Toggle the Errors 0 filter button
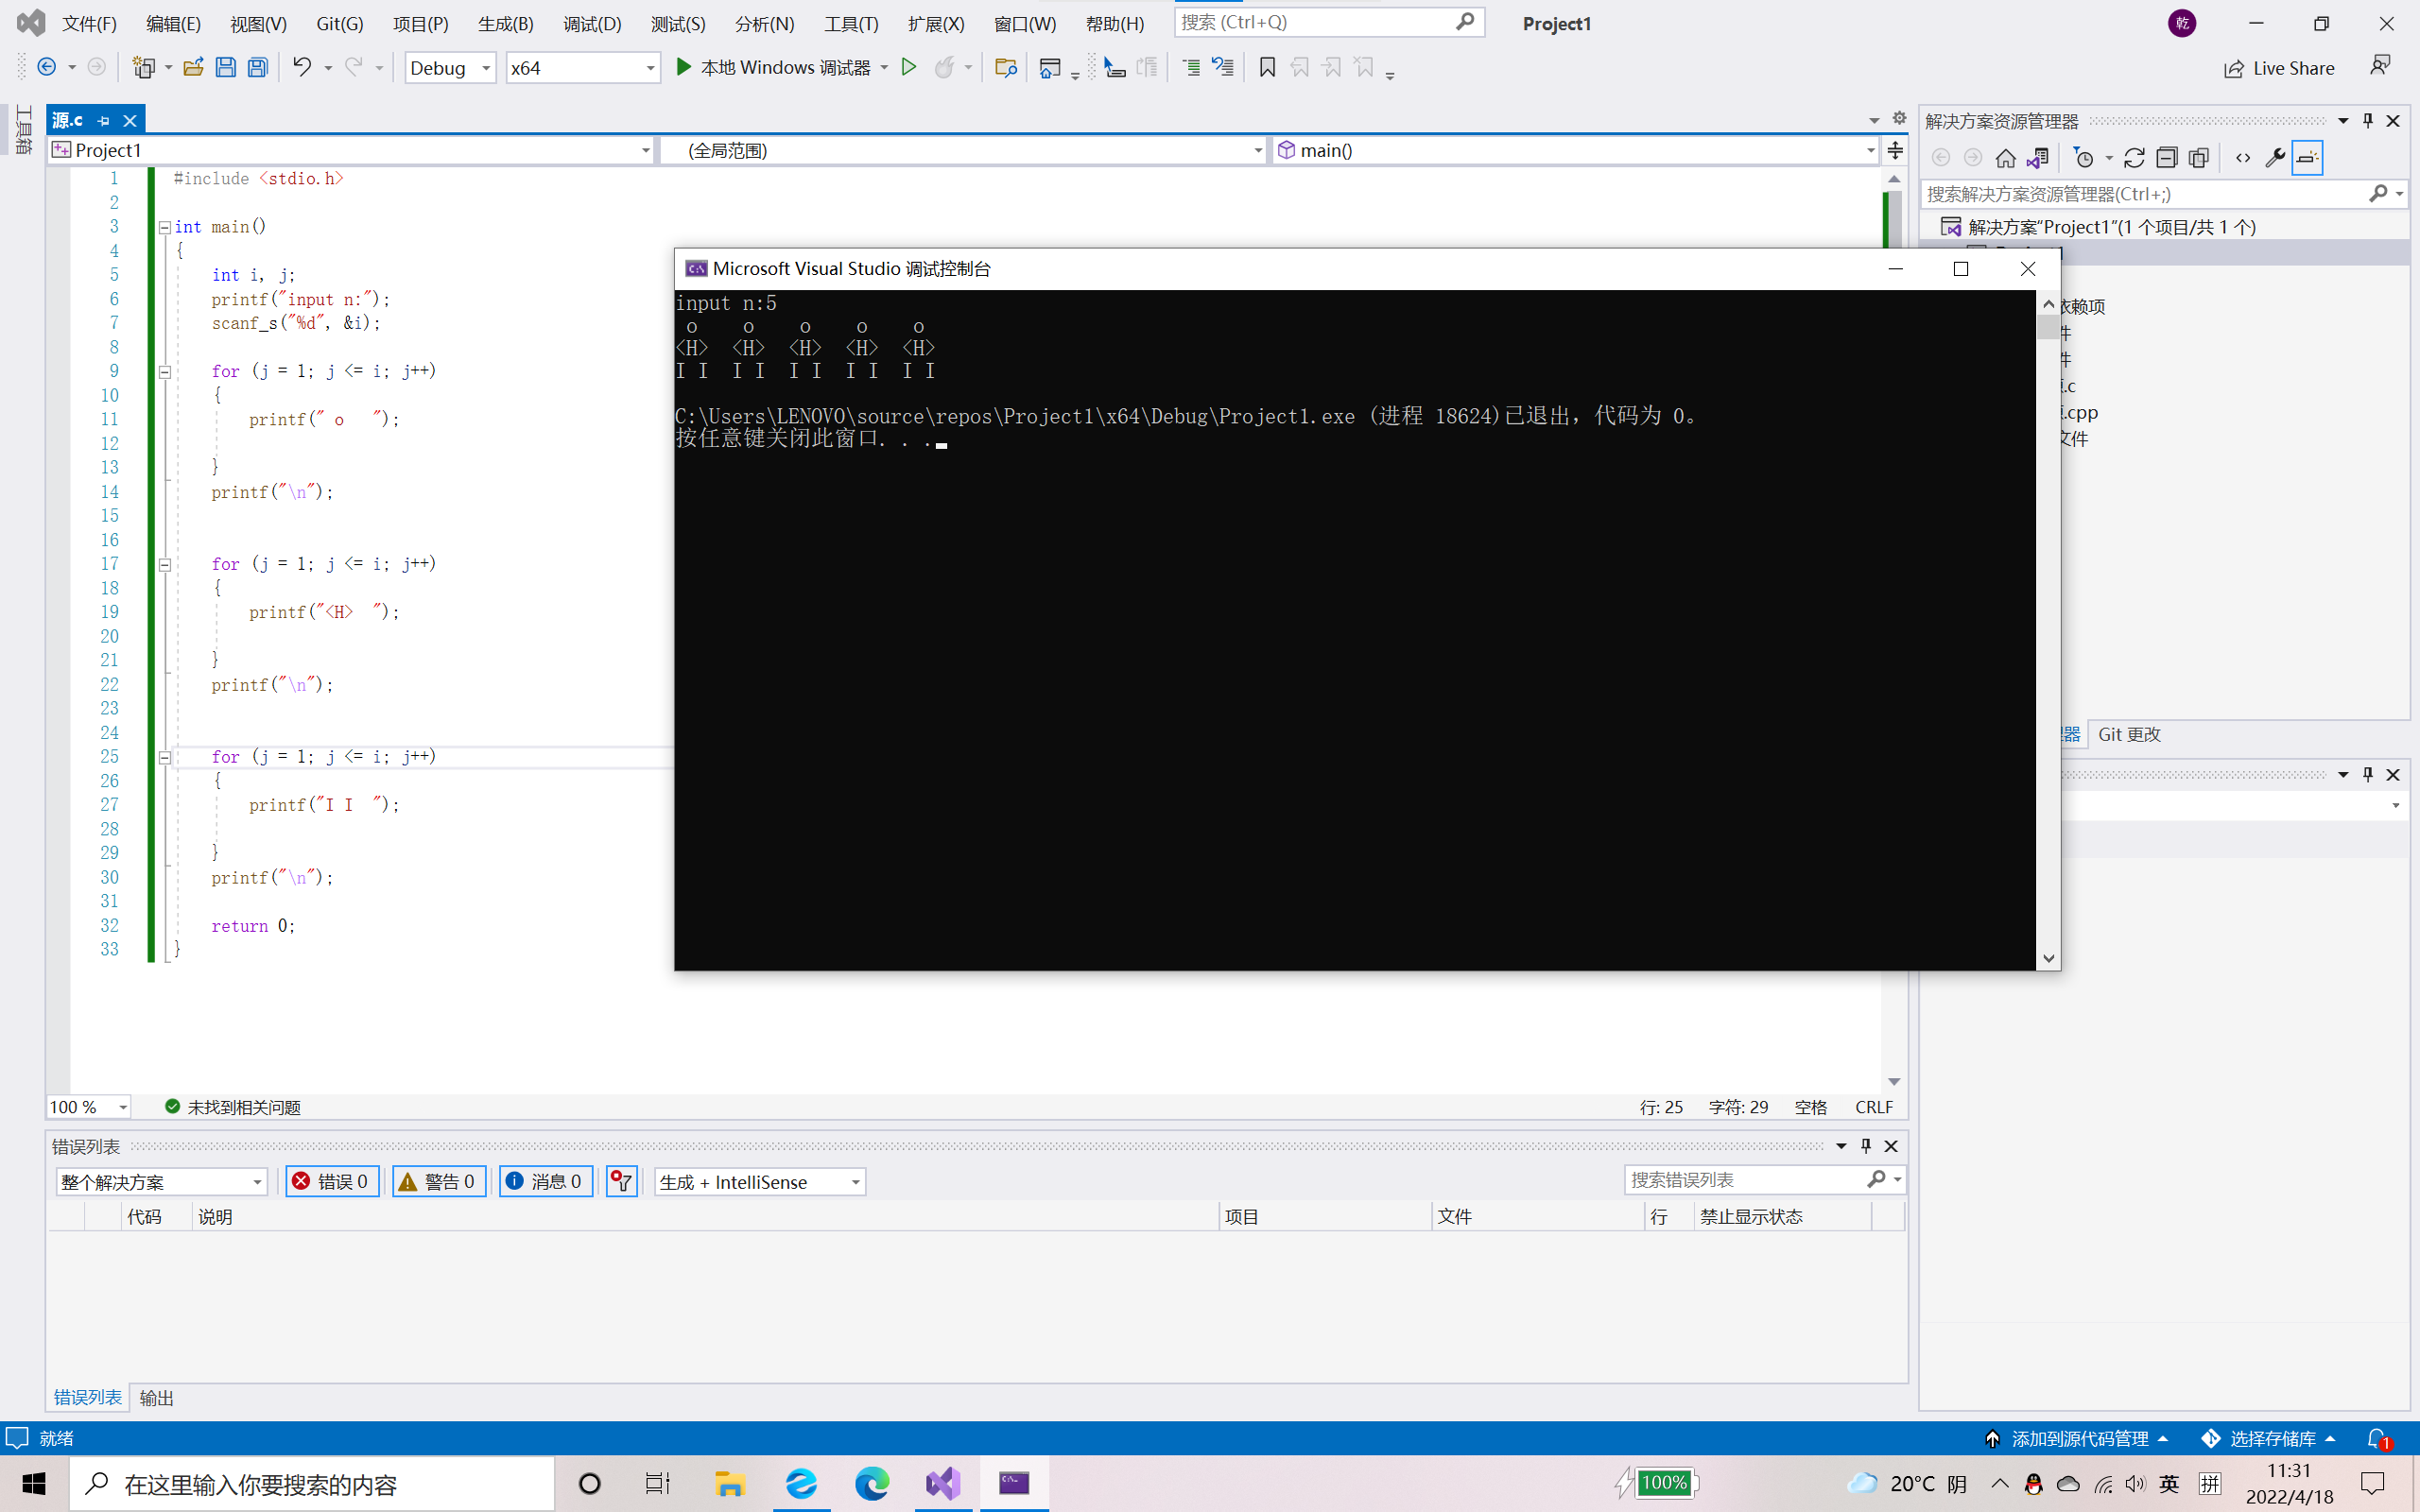The height and width of the screenshot is (1512, 2420). click(332, 1181)
